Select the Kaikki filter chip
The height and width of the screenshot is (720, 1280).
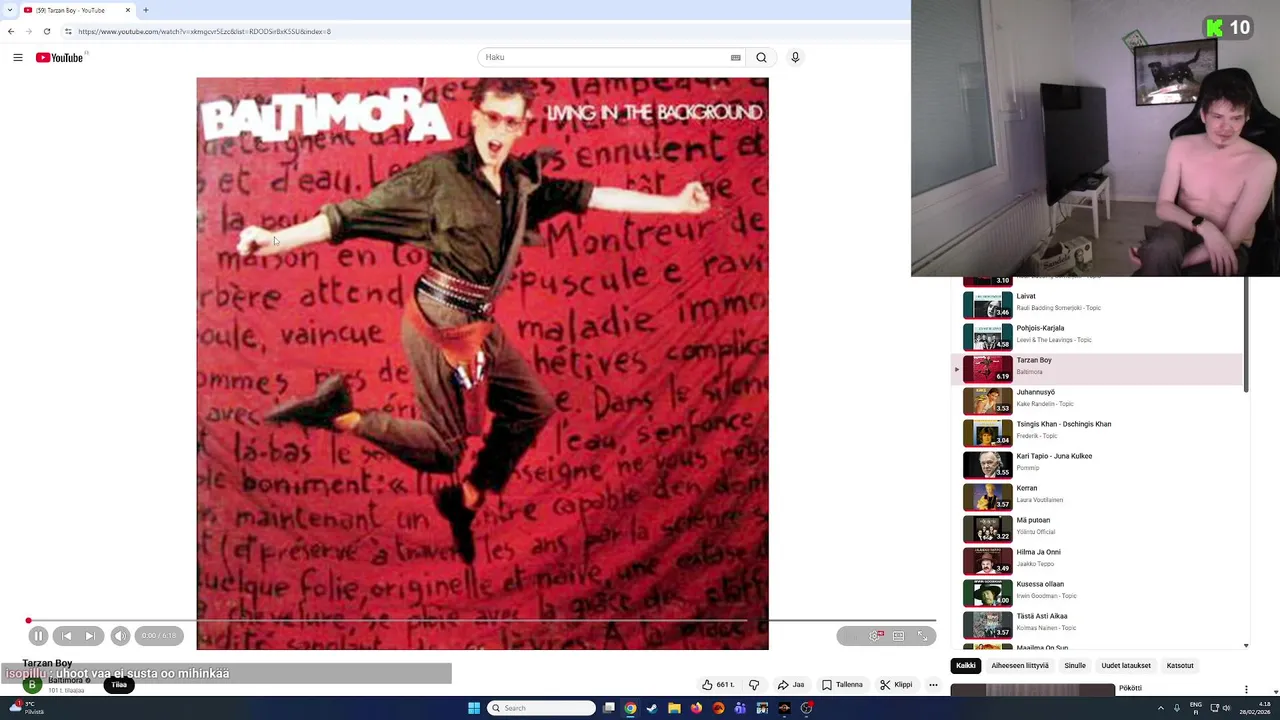point(965,666)
